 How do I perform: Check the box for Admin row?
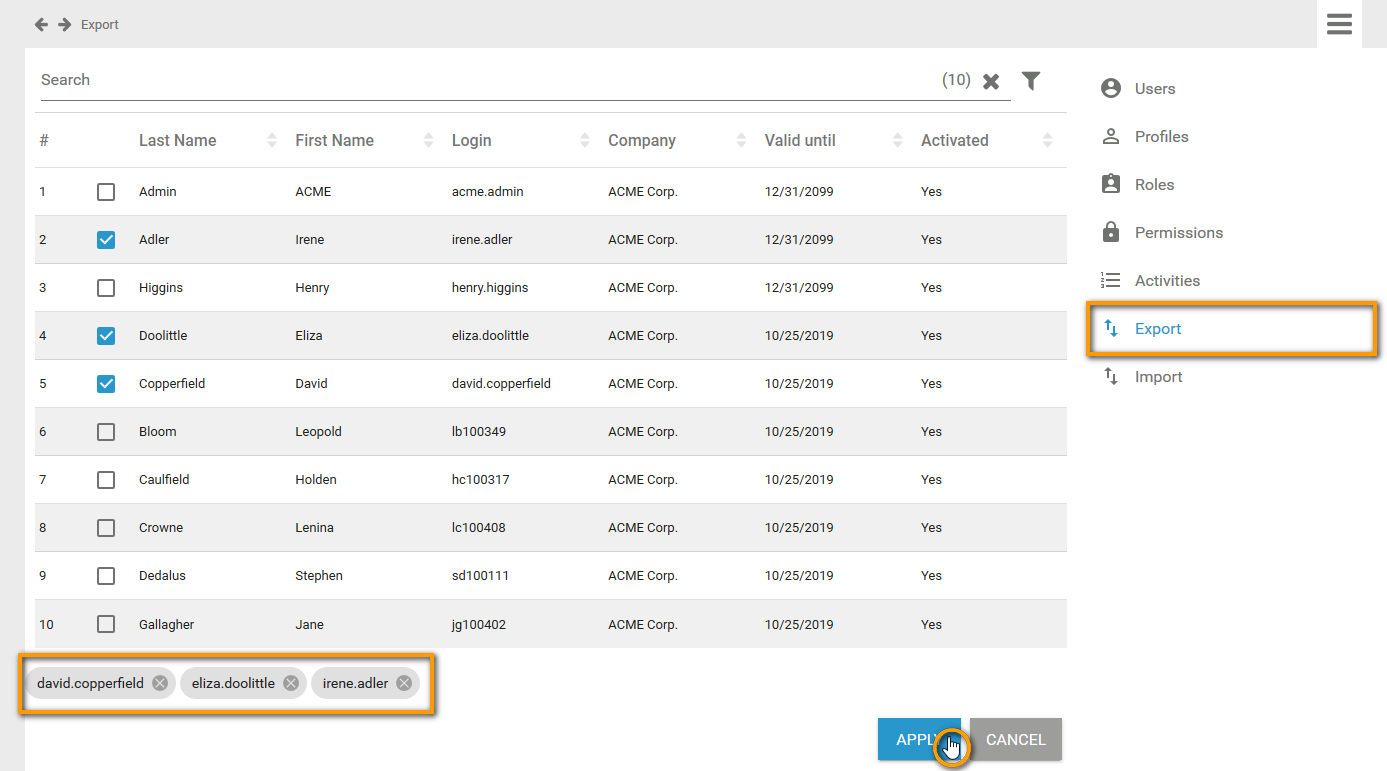(x=106, y=192)
